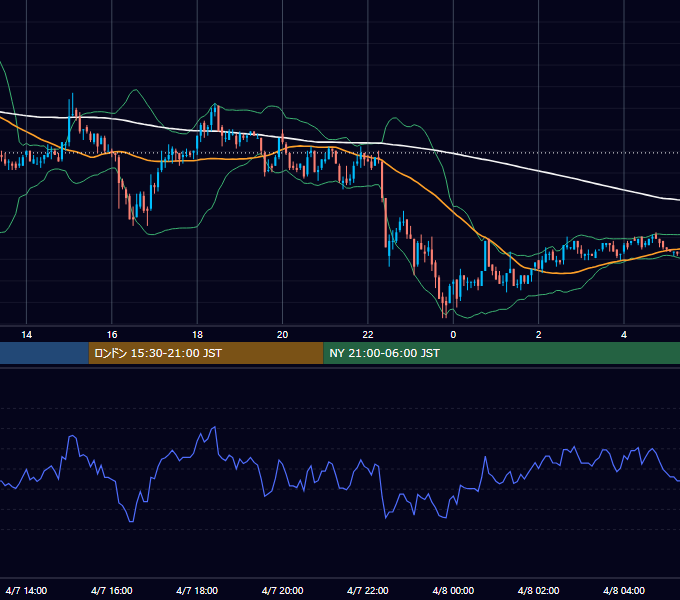Click the '4/8 00:00' oscillator time label
This screenshot has width=680, height=600.
coord(453,590)
